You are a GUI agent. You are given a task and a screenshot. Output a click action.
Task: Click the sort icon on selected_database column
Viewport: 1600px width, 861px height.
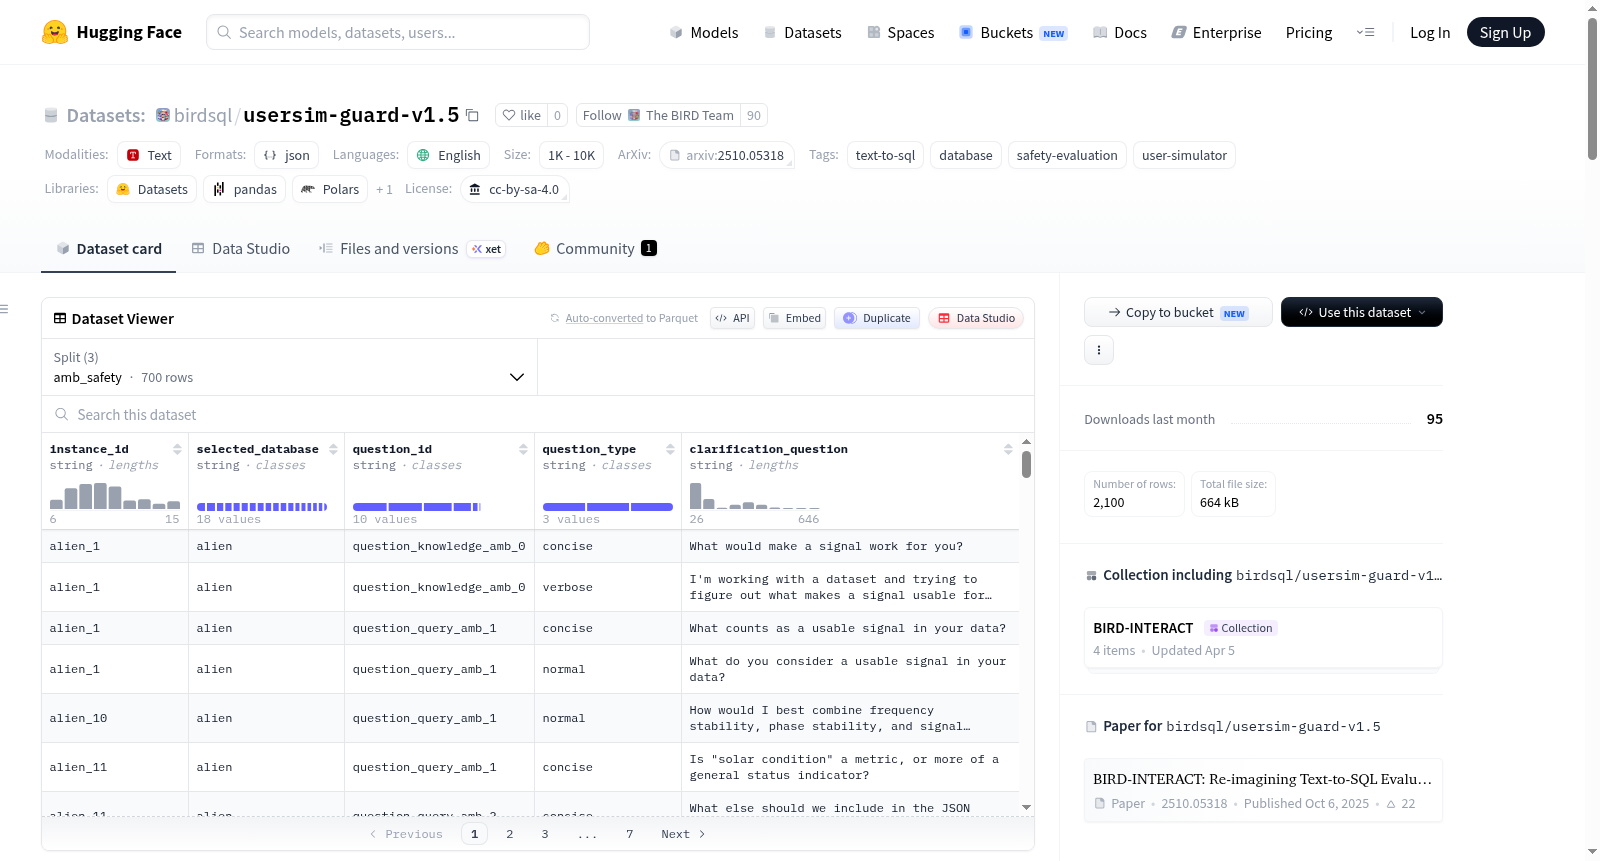coord(333,449)
